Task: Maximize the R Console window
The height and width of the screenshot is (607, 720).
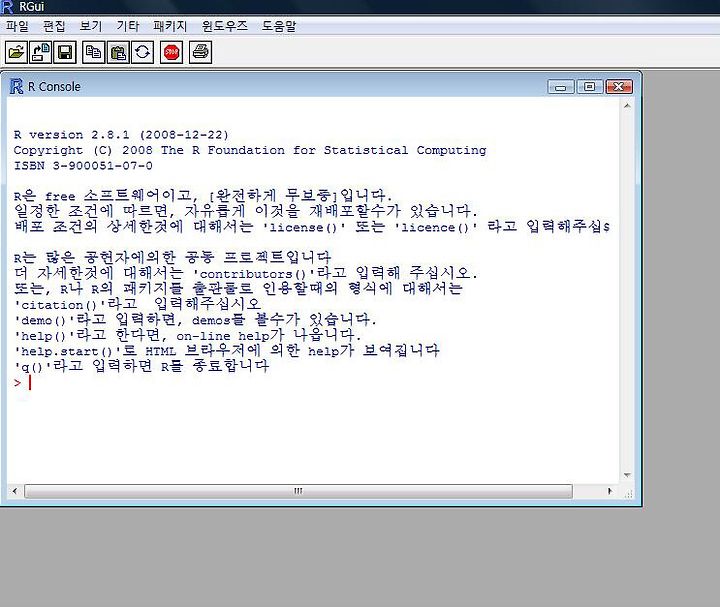Action: tap(590, 86)
